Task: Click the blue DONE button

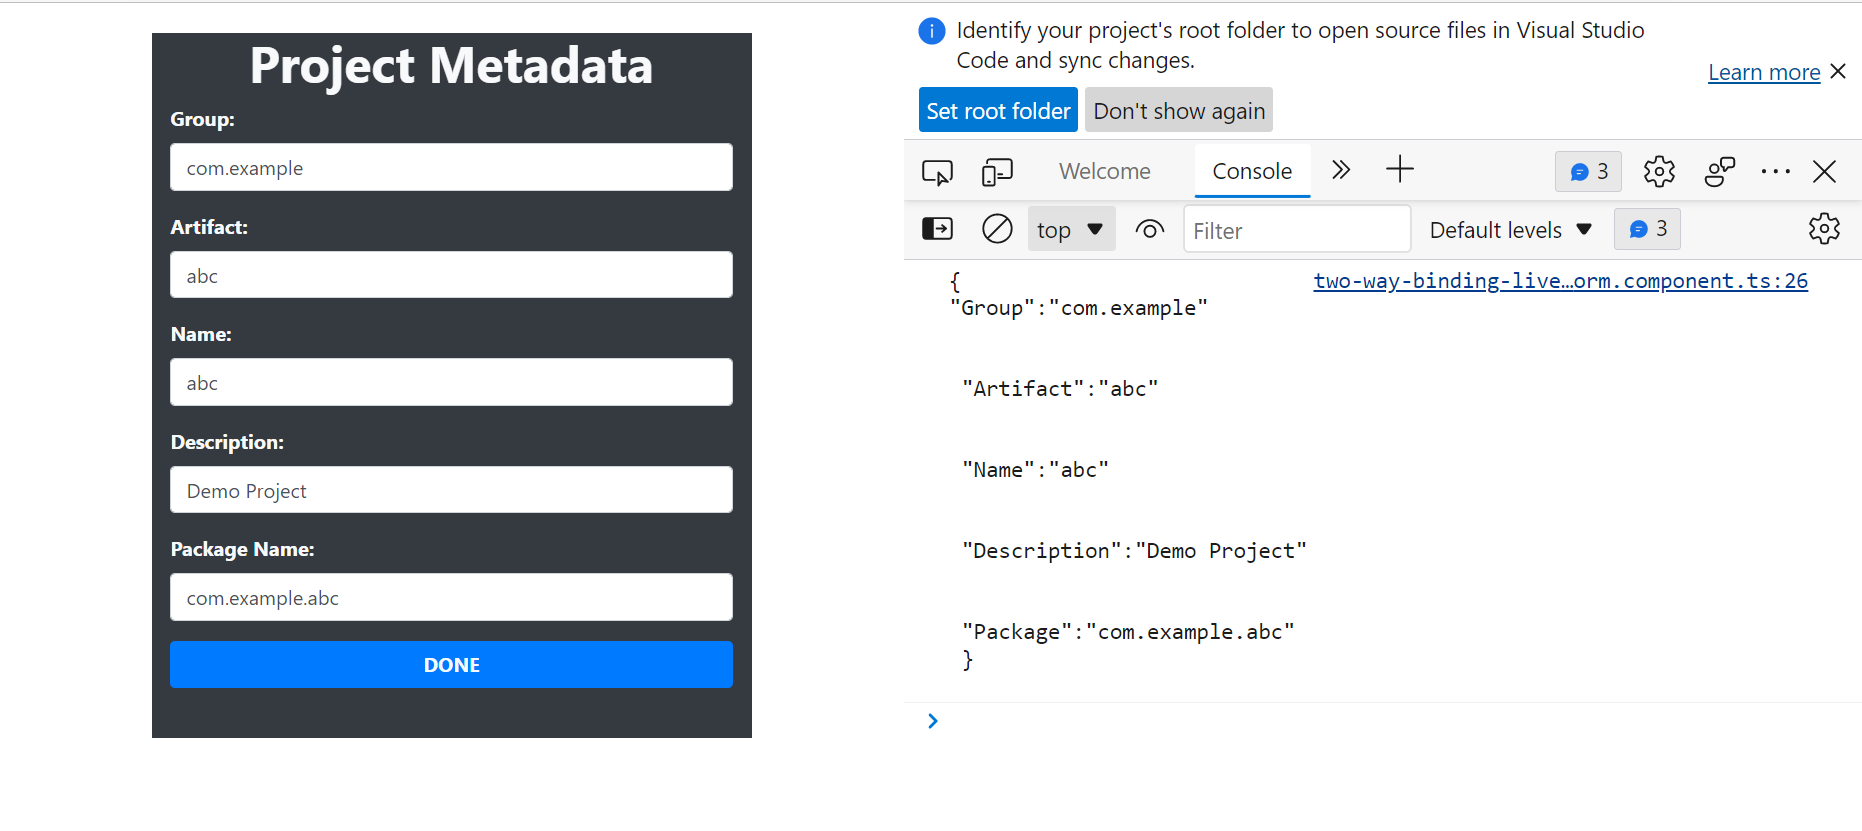Action: click(x=451, y=665)
